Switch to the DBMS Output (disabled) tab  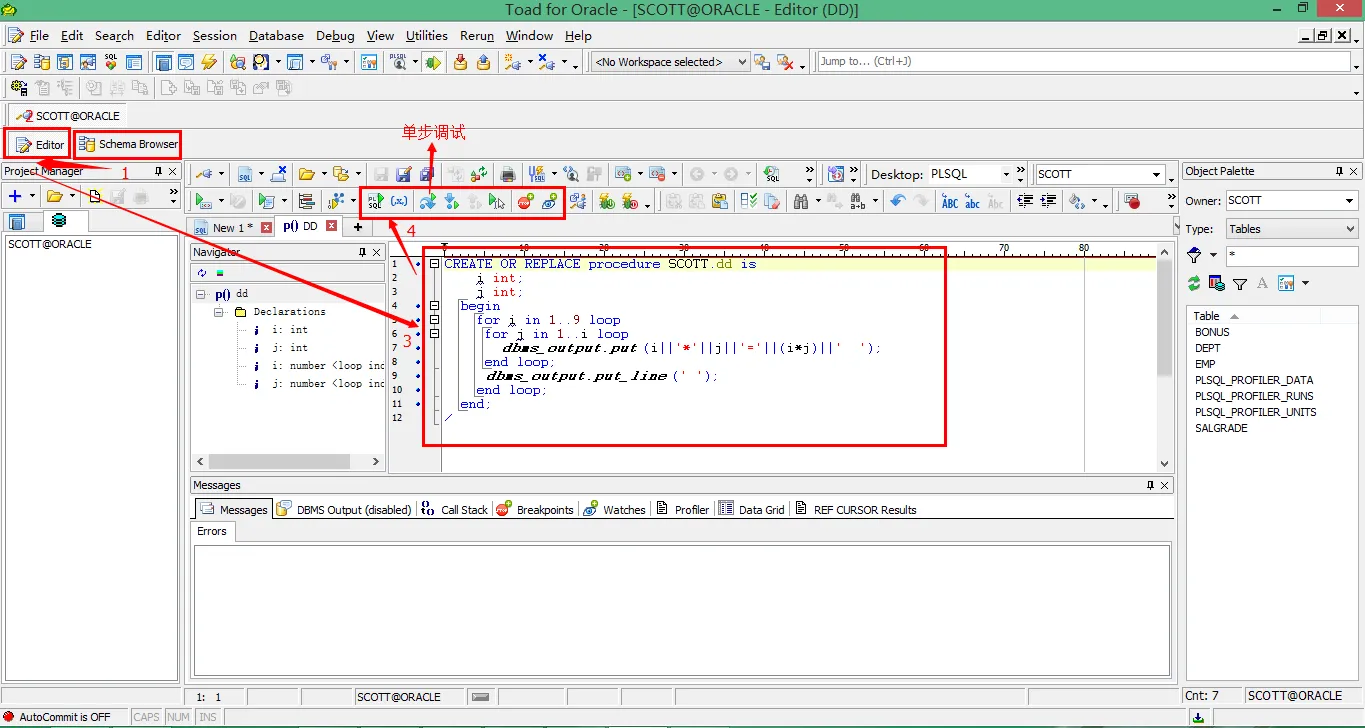coord(344,509)
